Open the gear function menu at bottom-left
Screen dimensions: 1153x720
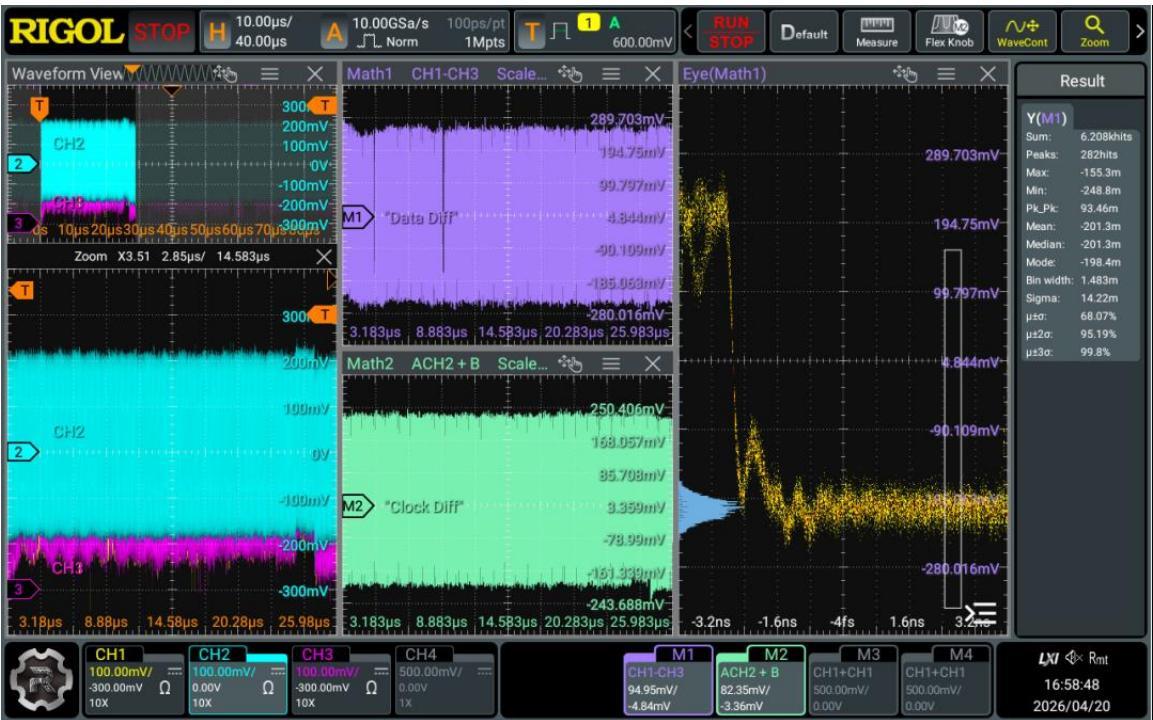pyautogui.click(x=43, y=680)
